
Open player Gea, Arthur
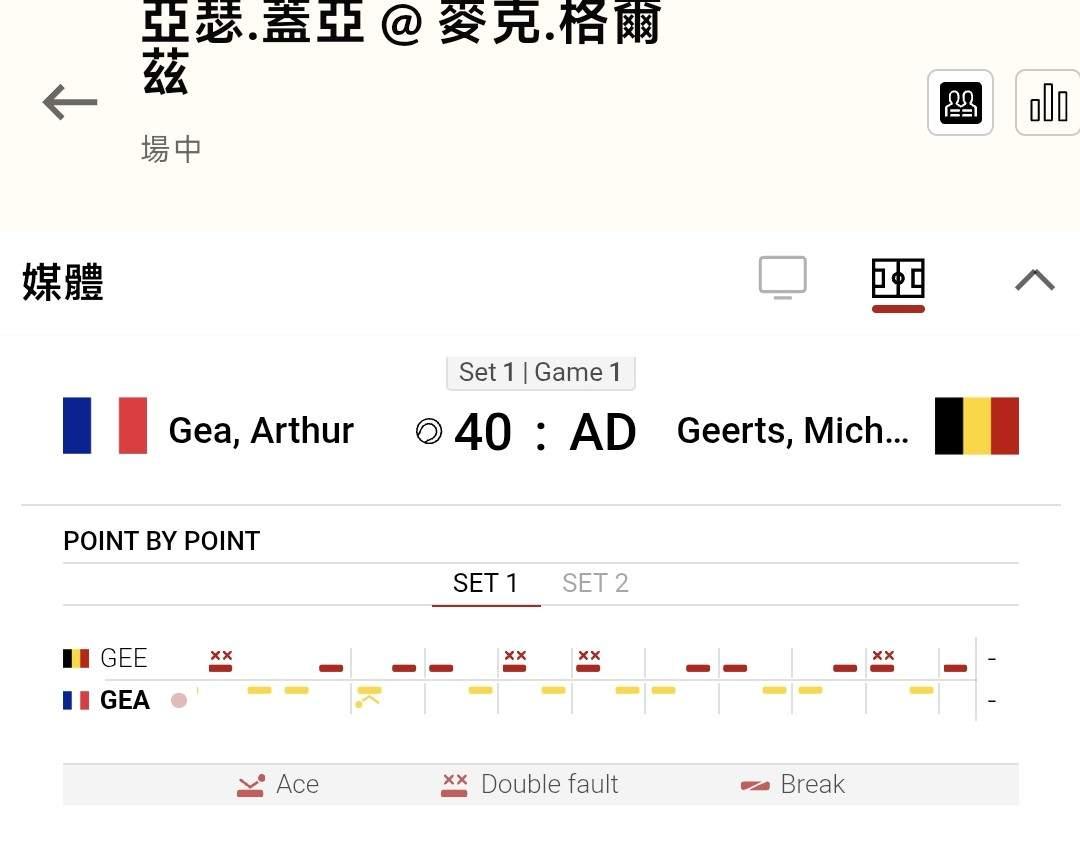point(261,431)
